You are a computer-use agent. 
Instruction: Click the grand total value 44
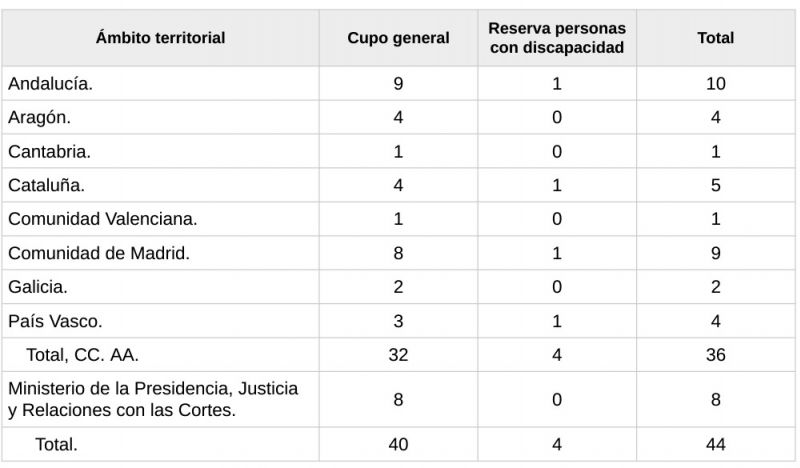coord(716,445)
